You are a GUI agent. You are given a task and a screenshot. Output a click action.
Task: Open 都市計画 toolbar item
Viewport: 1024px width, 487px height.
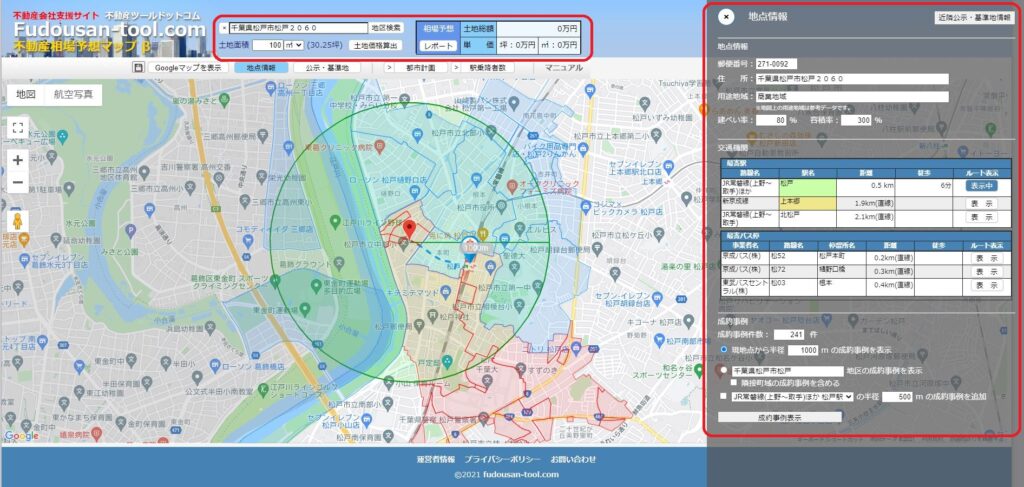click(x=421, y=67)
